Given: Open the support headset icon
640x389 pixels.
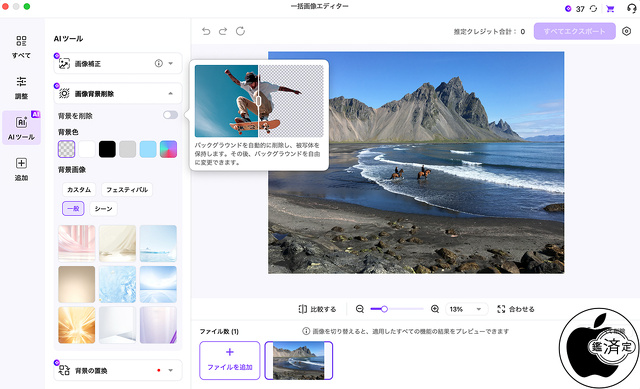Looking at the screenshot, I should point(631,9).
